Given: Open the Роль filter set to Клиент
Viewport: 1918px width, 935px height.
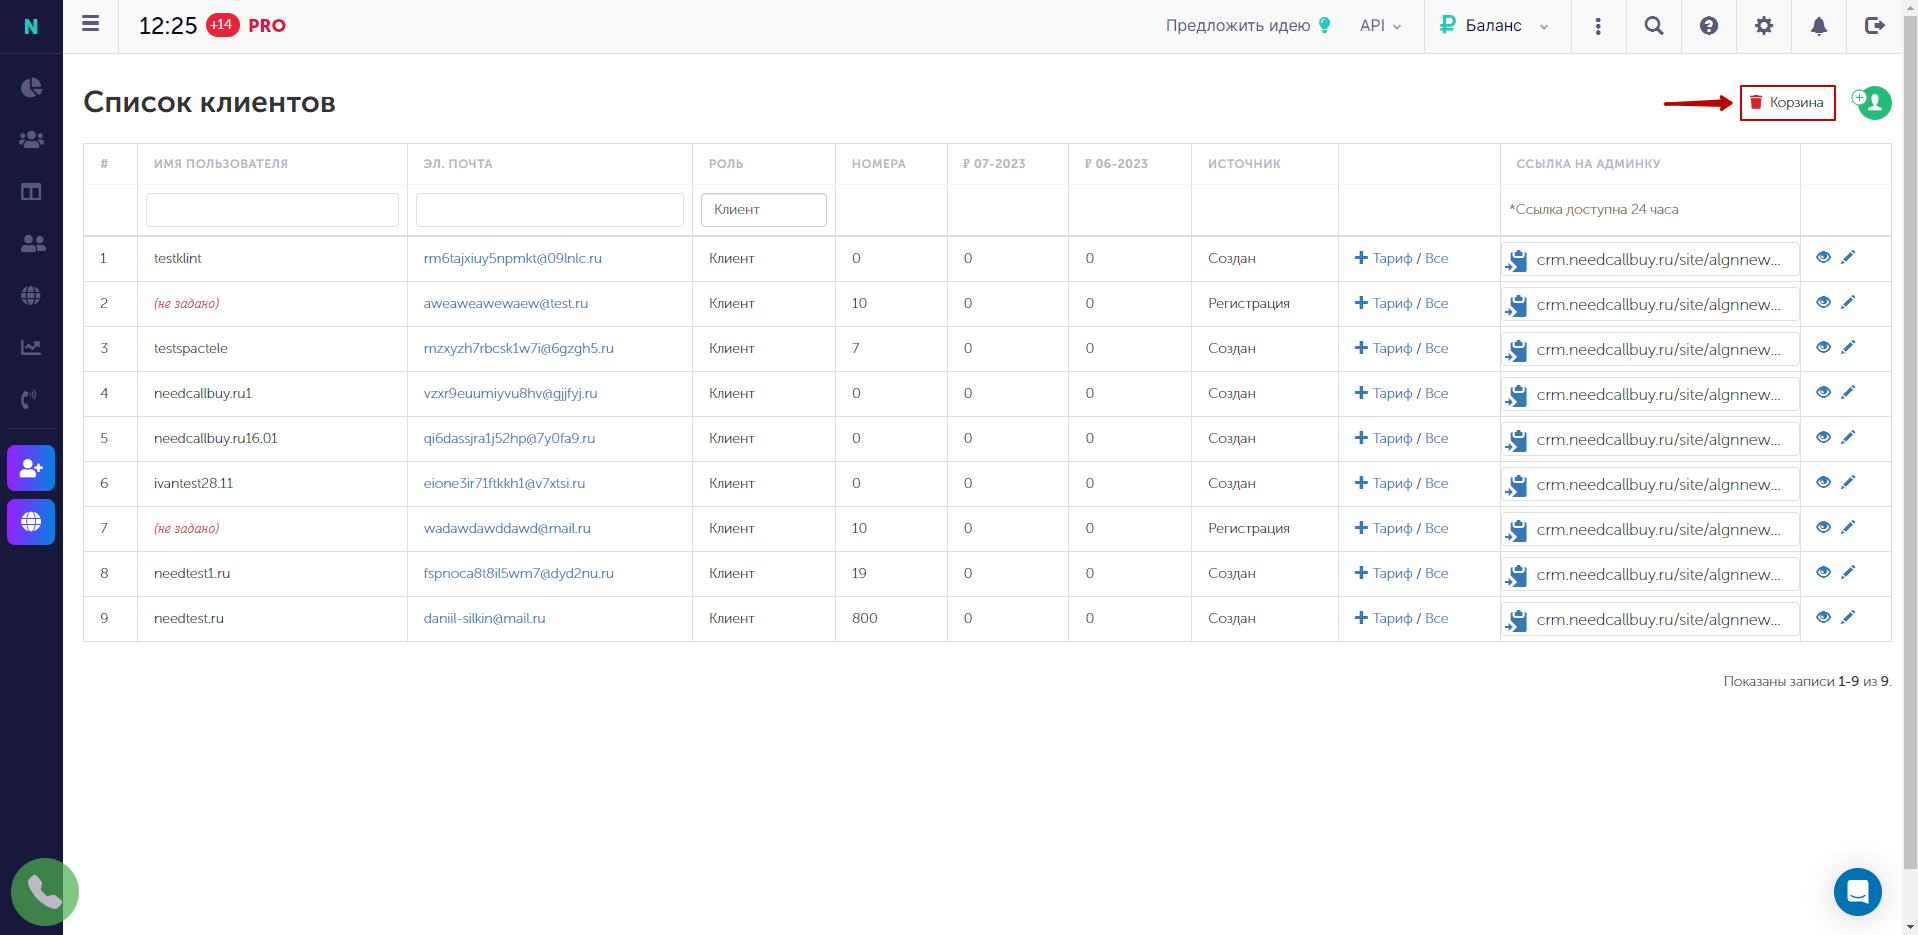Looking at the screenshot, I should click(x=764, y=210).
